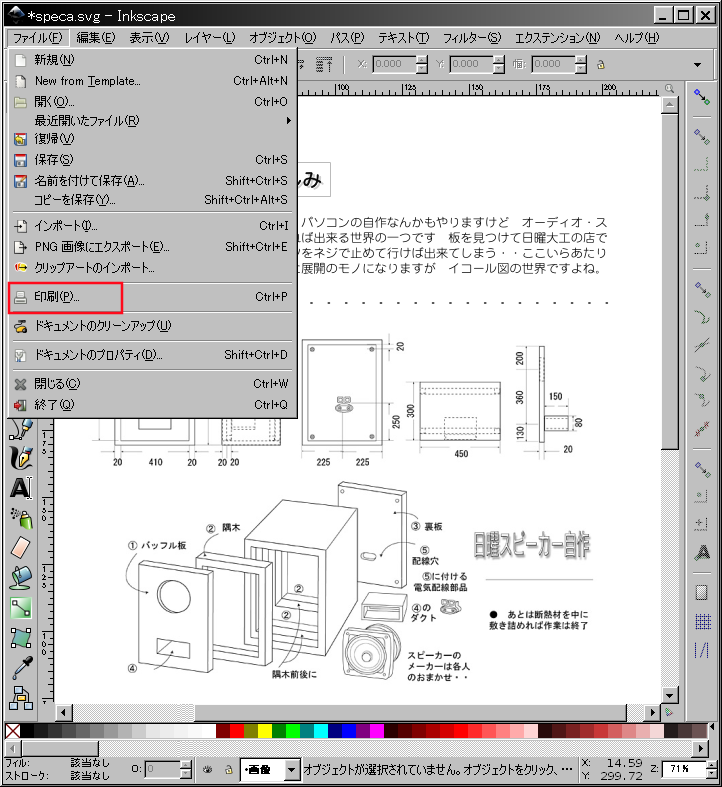This screenshot has height=787, width=722.
Task: Click snap bounding box corners icon
Action: tap(702, 193)
